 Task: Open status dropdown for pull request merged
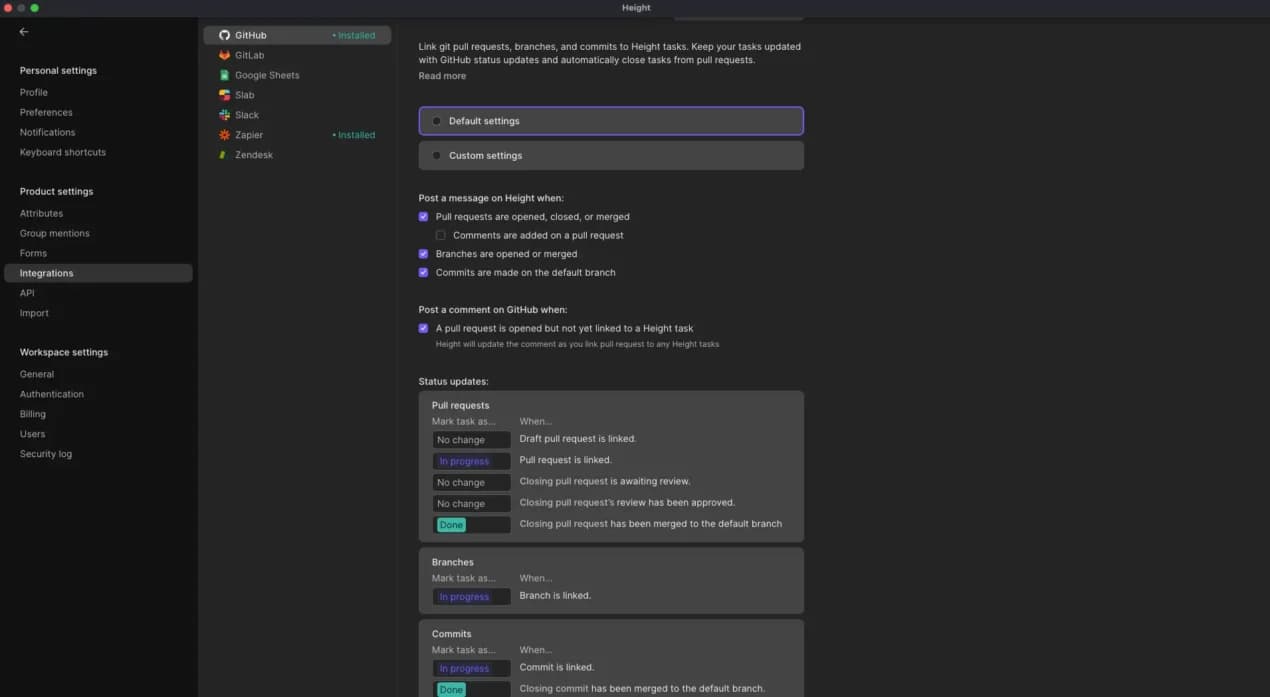[471, 525]
